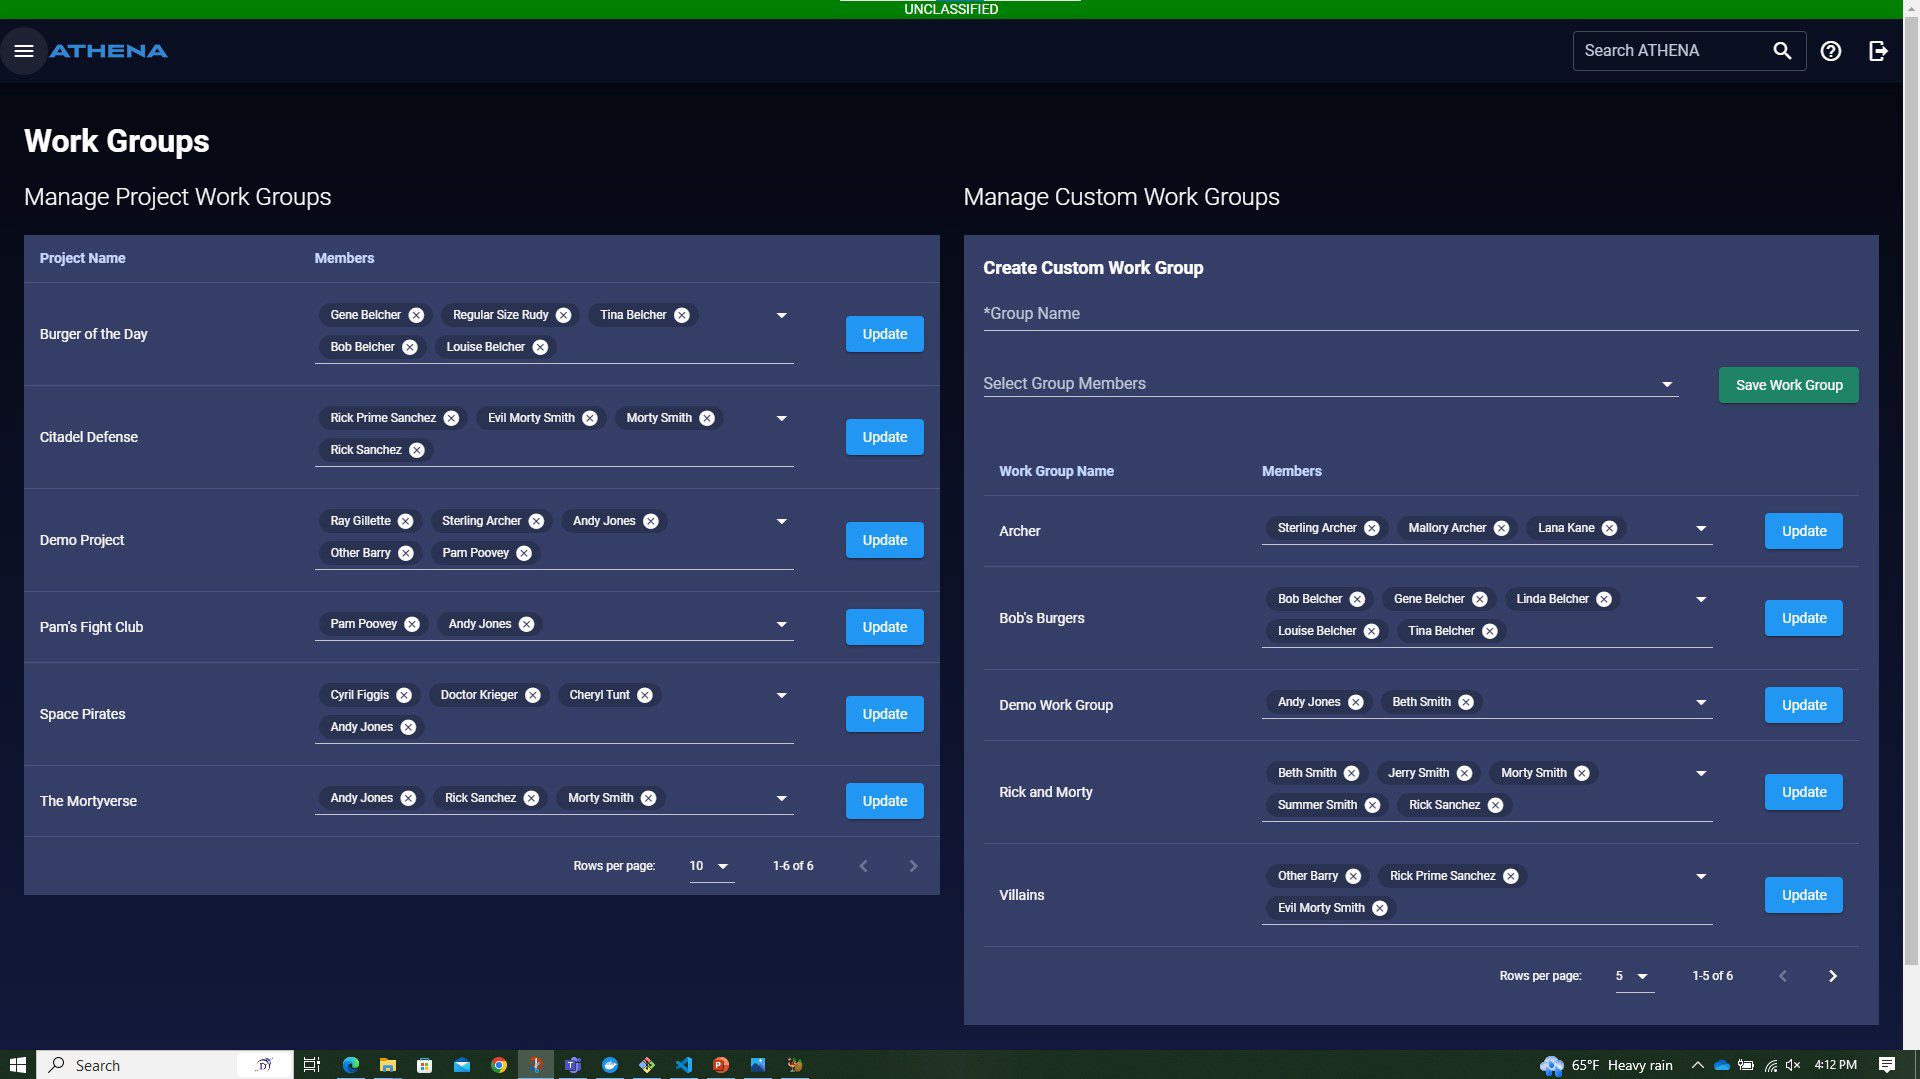The height and width of the screenshot is (1079, 1920).
Task: Remove Linda Belcher from Bob's Burgers
Action: click(1603, 599)
